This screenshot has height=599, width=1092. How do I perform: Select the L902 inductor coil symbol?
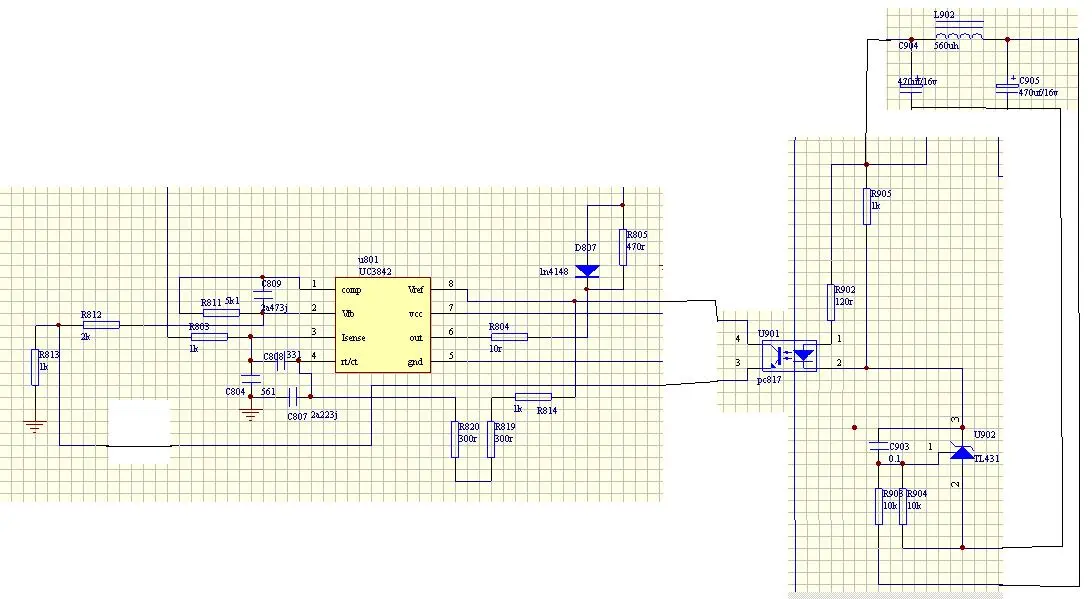click(x=959, y=32)
